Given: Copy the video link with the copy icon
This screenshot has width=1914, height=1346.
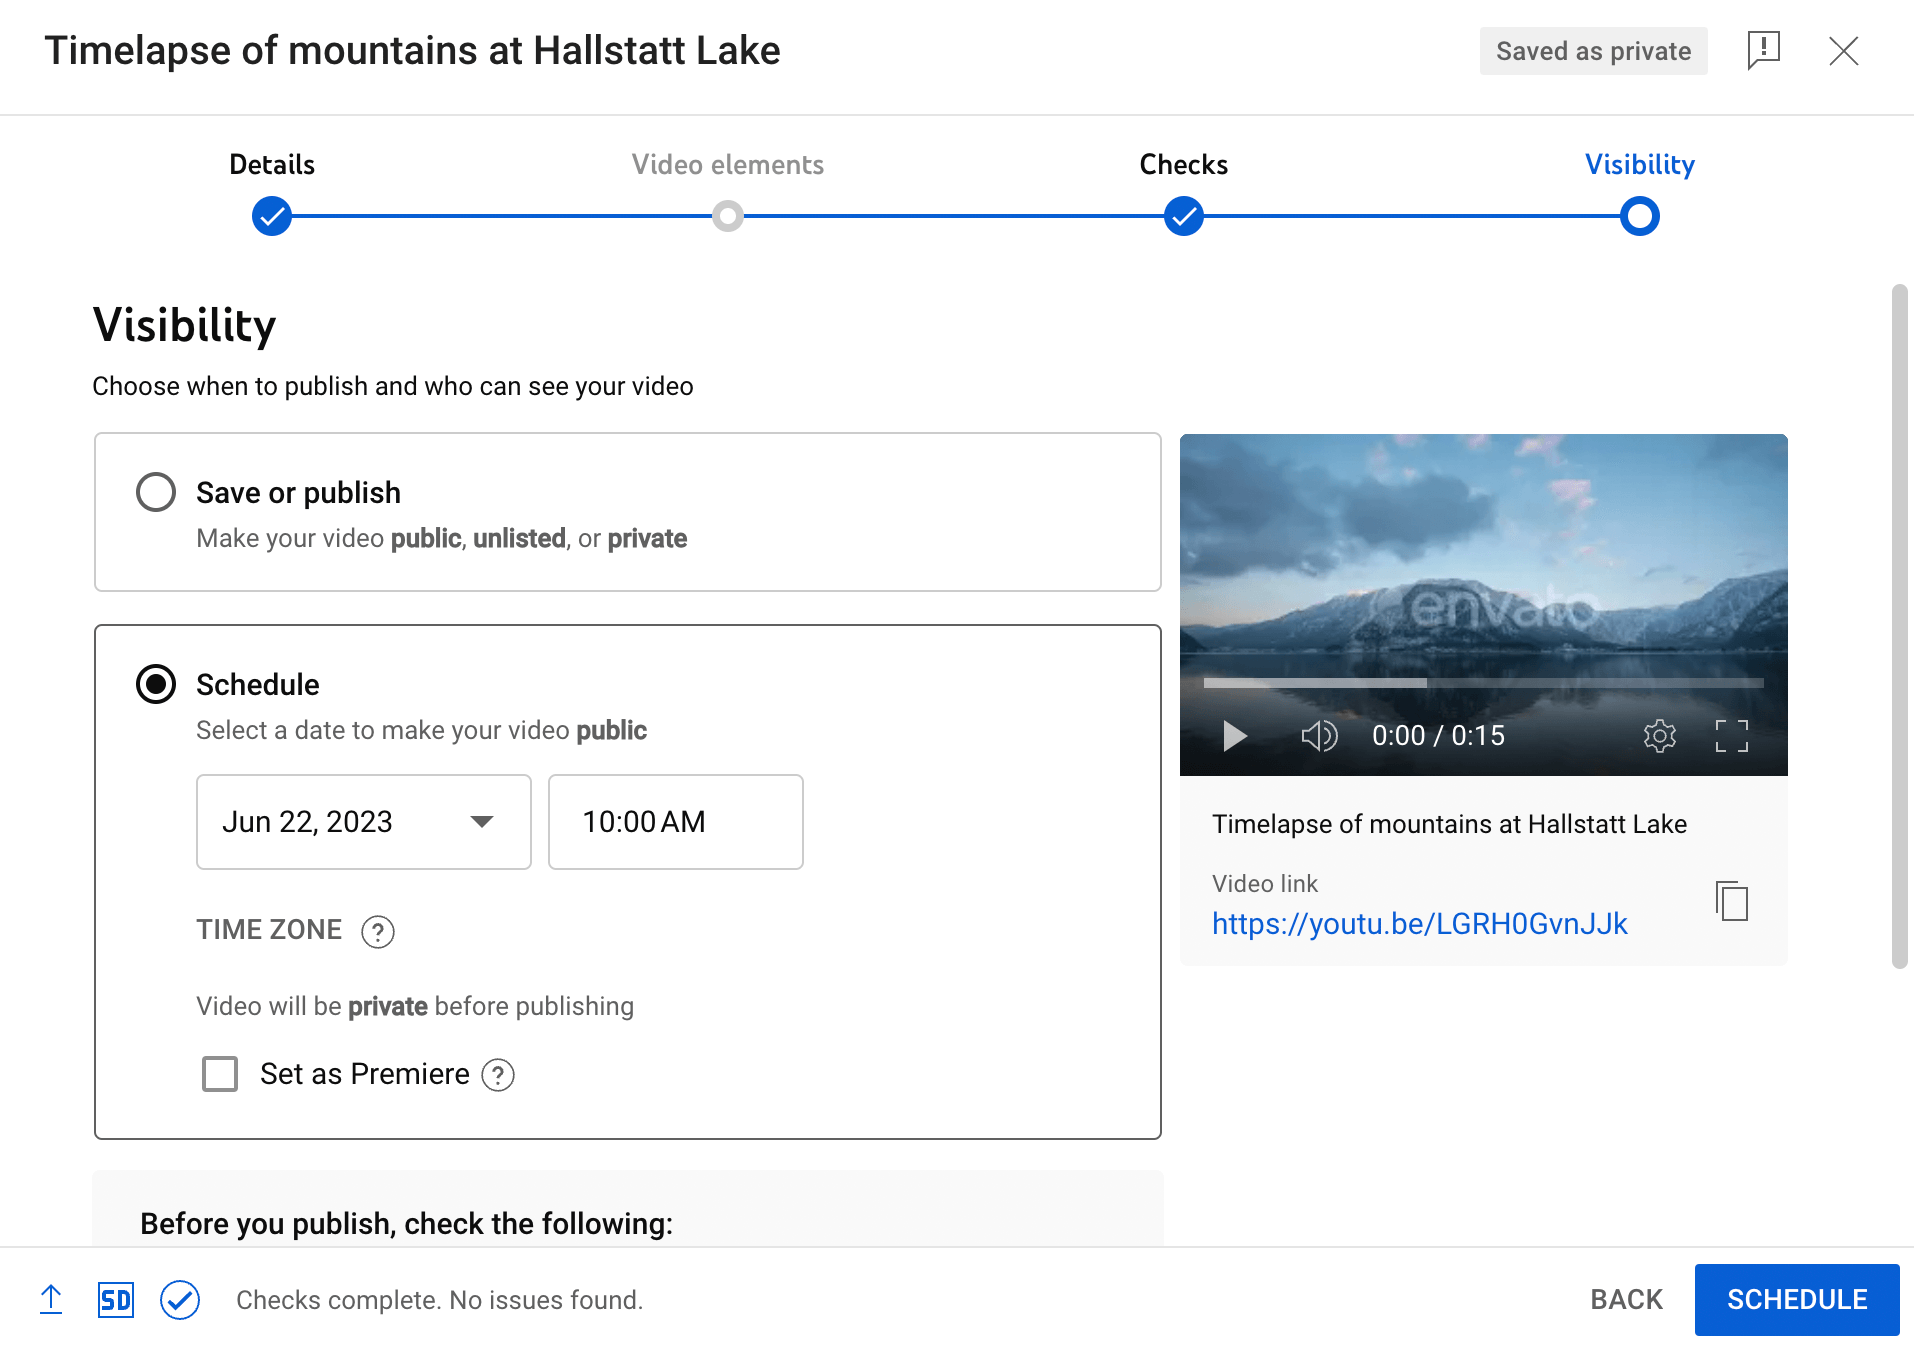Looking at the screenshot, I should 1731,901.
